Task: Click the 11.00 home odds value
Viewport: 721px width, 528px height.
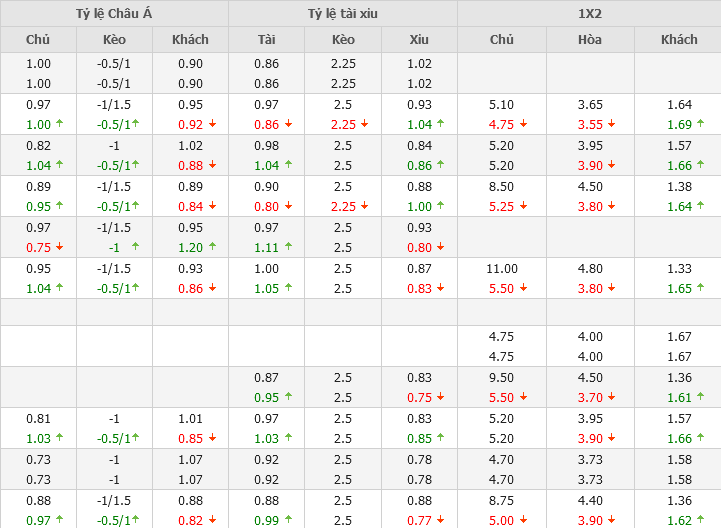Action: point(502,268)
